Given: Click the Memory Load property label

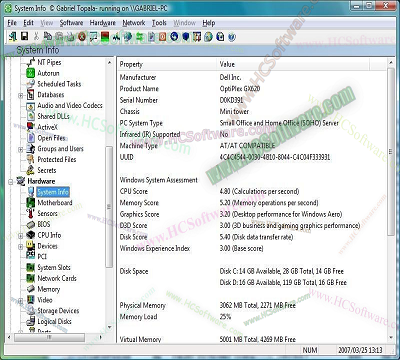Looking at the screenshot, I should click(x=138, y=317).
